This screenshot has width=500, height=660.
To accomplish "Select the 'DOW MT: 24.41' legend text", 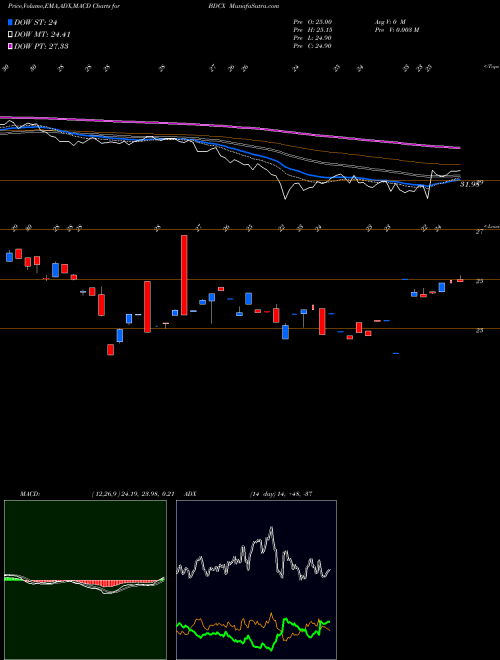I will coord(42,35).
